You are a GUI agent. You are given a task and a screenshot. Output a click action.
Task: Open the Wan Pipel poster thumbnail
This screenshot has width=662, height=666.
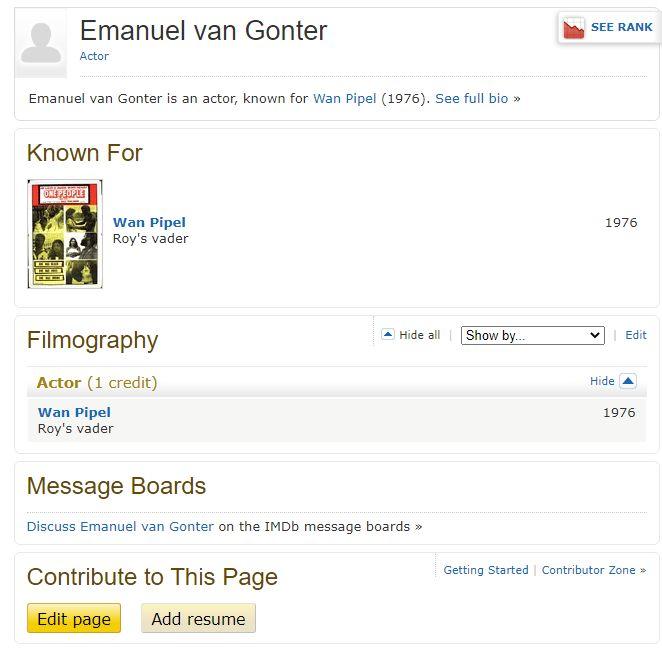[65, 234]
